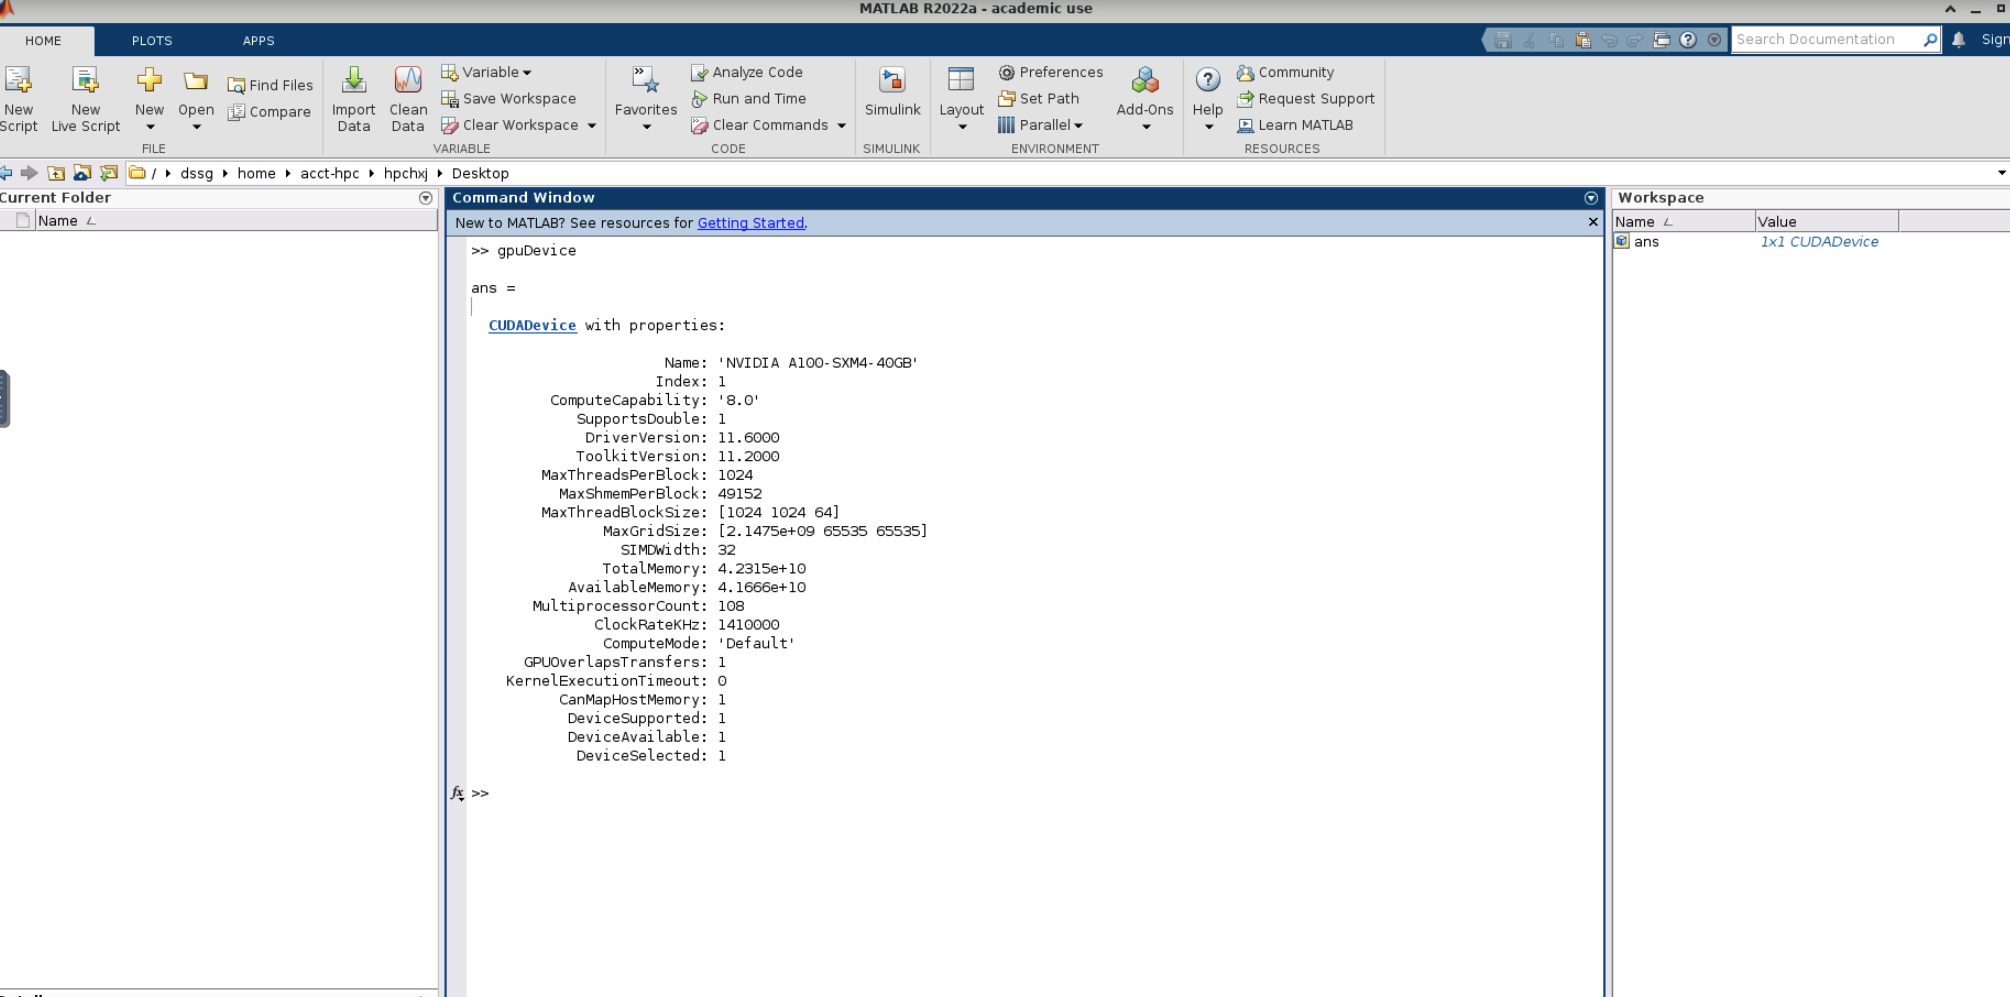The height and width of the screenshot is (997, 2010).
Task: Launch Simulink from the toolstrip
Action: point(892,92)
